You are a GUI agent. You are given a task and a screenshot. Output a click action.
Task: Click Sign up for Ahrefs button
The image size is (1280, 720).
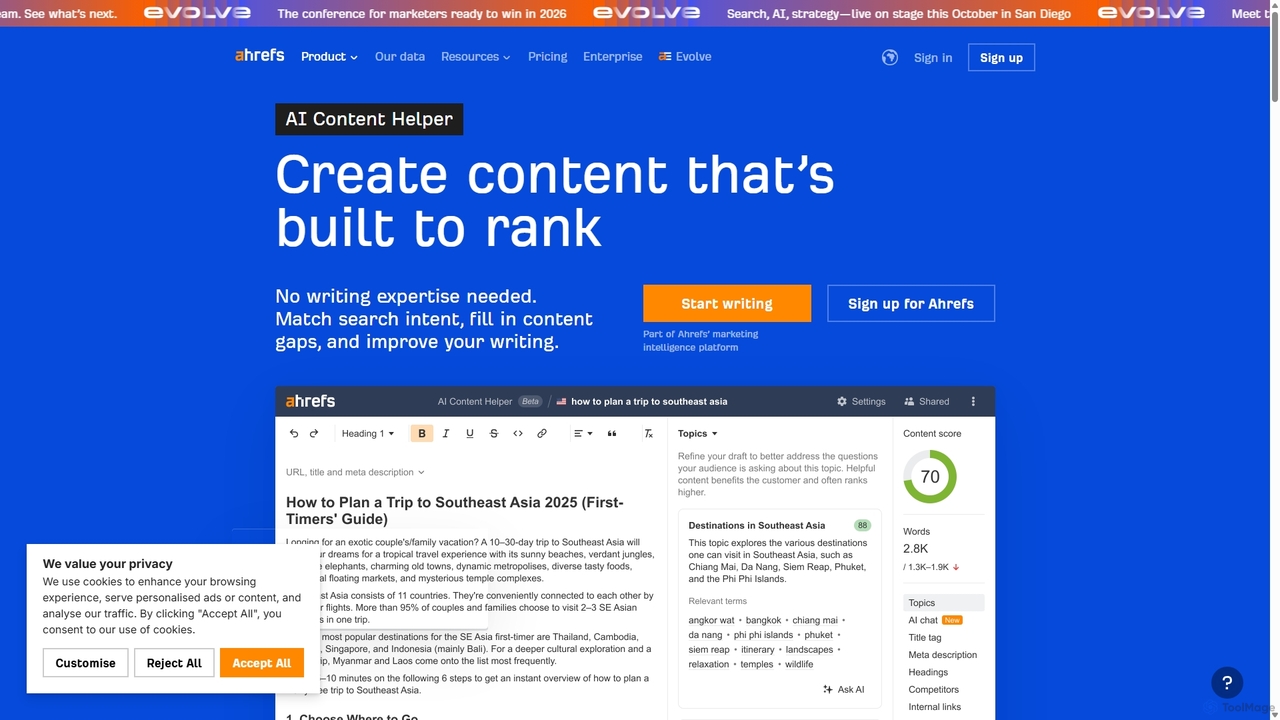911,303
